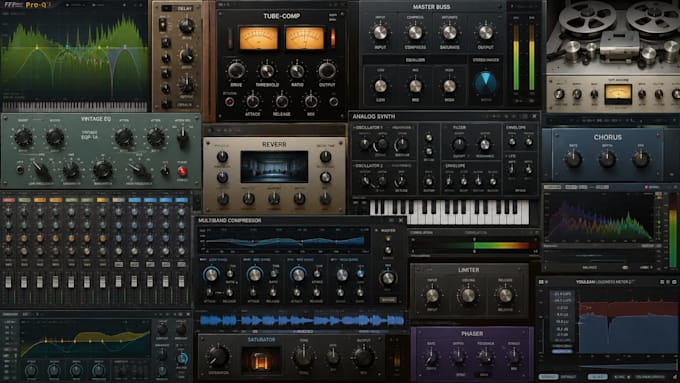680x383 pixels.
Task: Click the Drive knob on Tube-Comp
Action: pos(236,70)
